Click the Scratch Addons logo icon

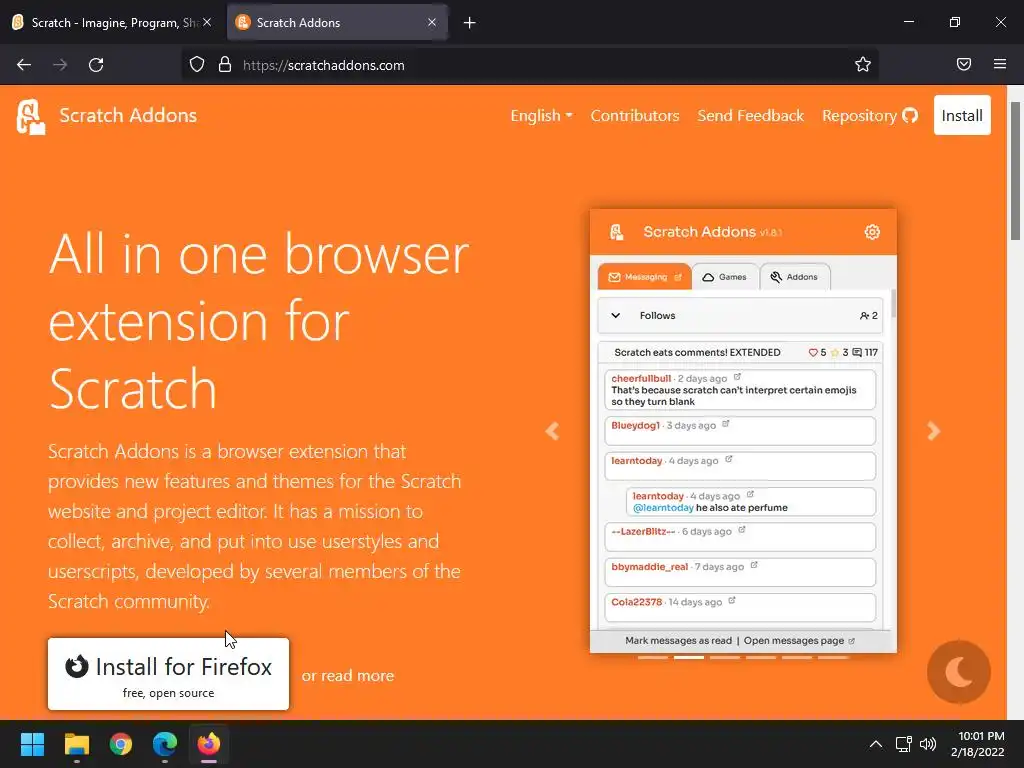click(x=31, y=116)
